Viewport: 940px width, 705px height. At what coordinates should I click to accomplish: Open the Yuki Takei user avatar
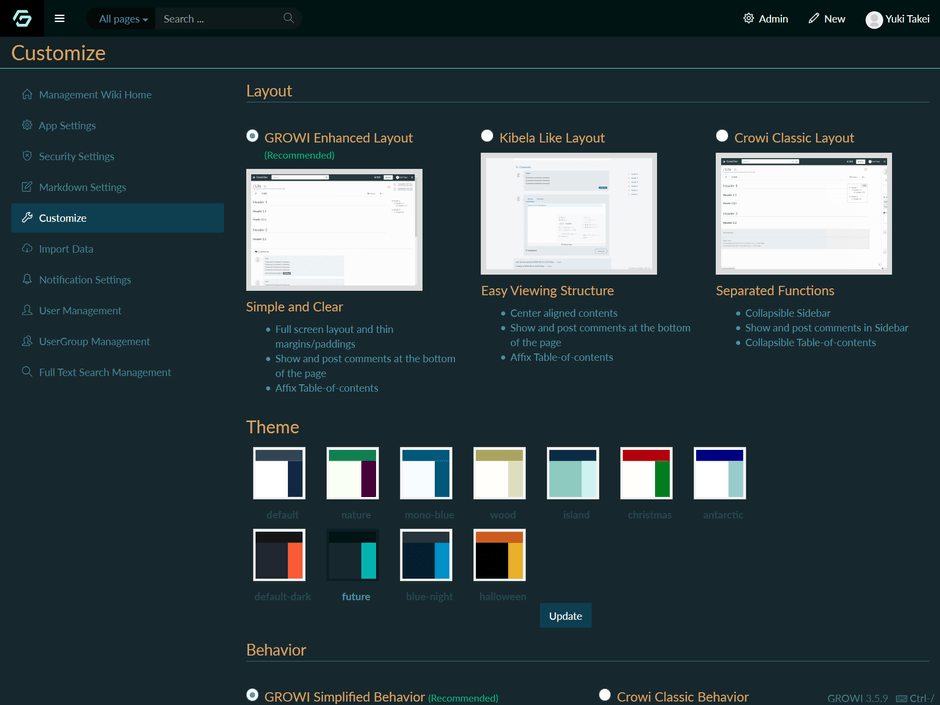874,19
